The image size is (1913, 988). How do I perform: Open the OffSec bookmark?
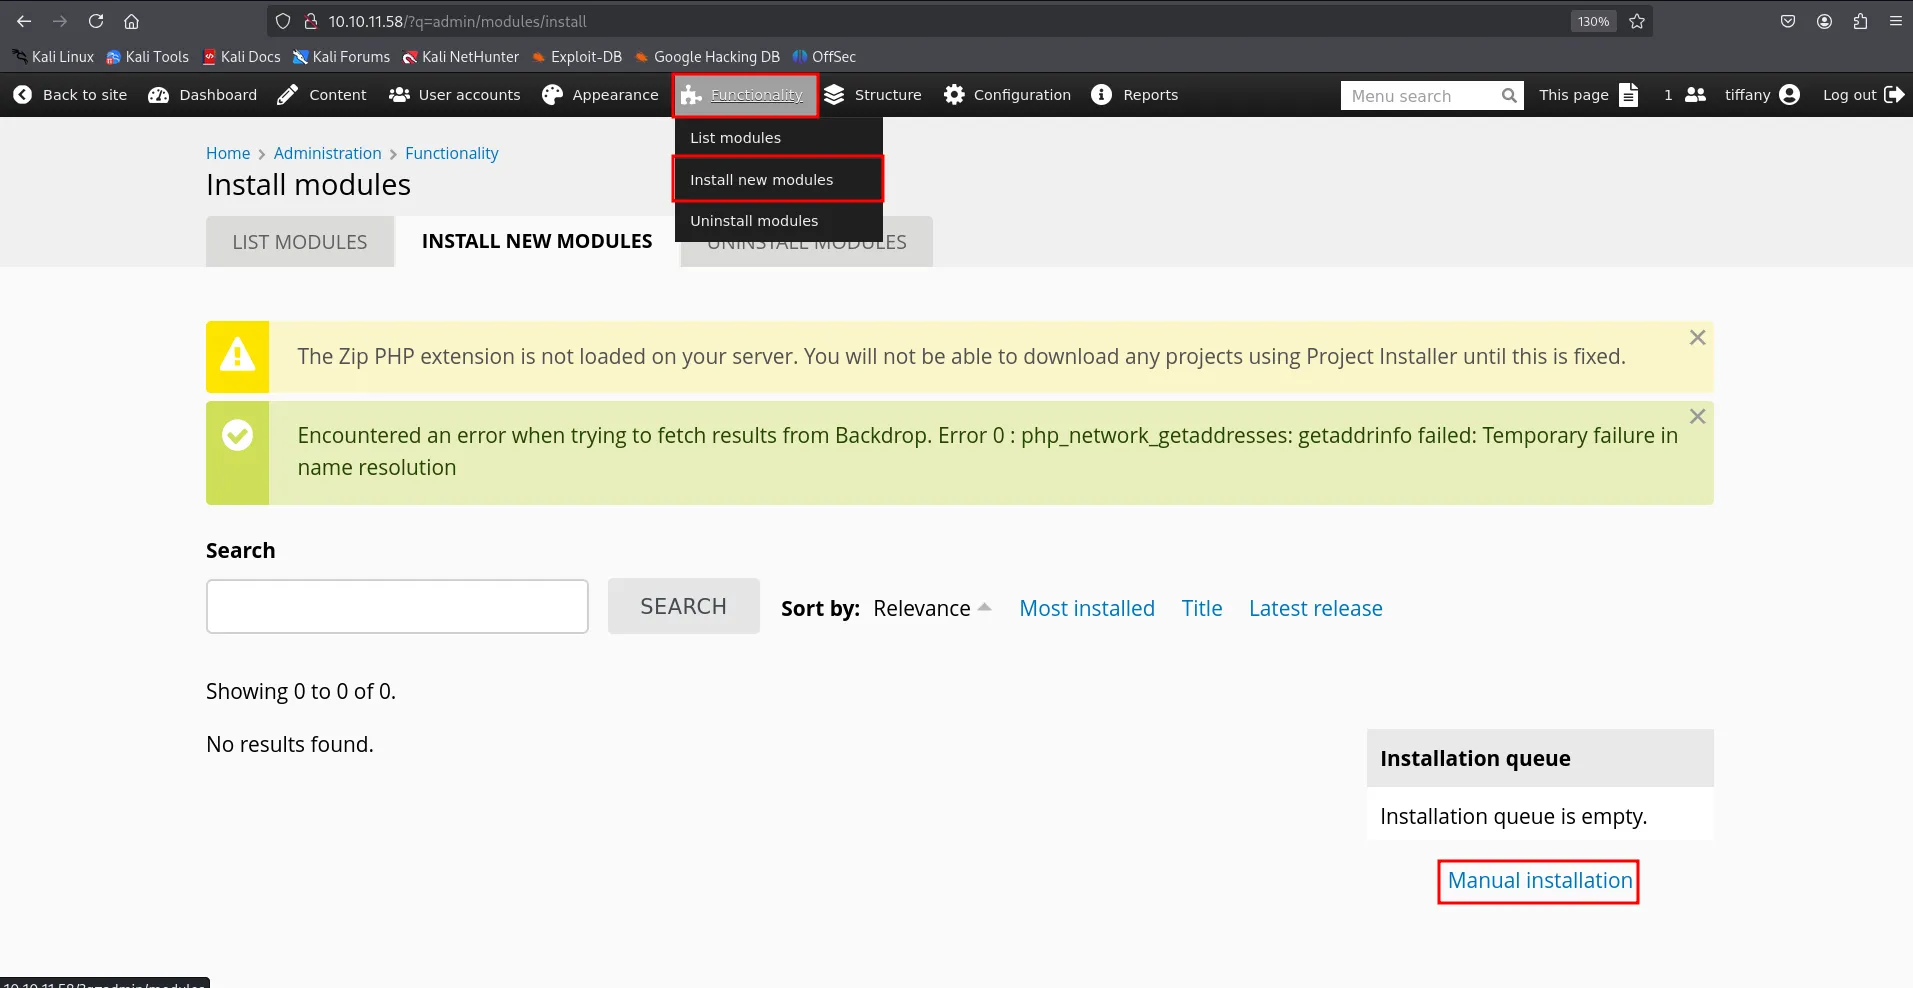click(824, 57)
